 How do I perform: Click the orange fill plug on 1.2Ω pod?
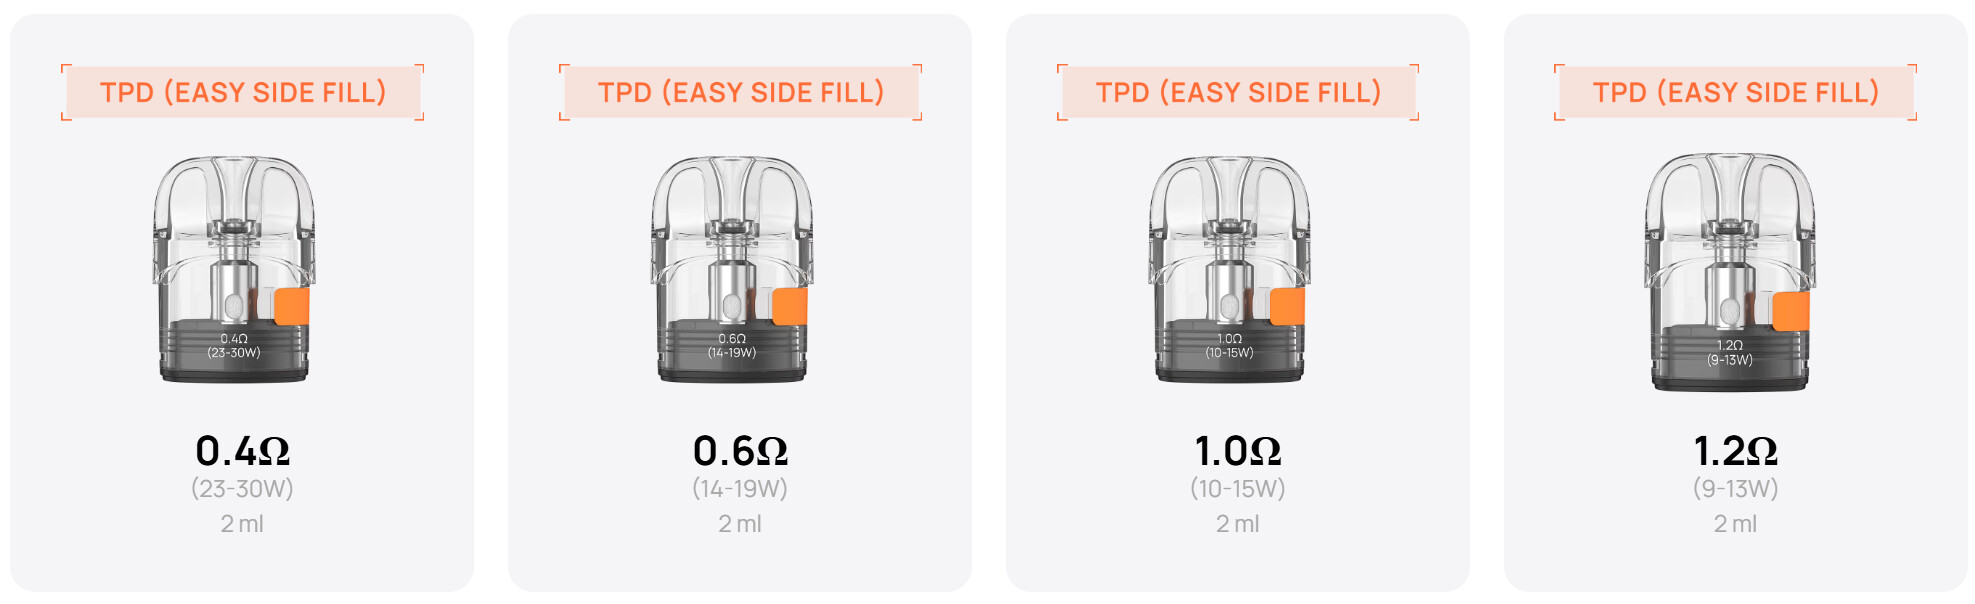1791,311
